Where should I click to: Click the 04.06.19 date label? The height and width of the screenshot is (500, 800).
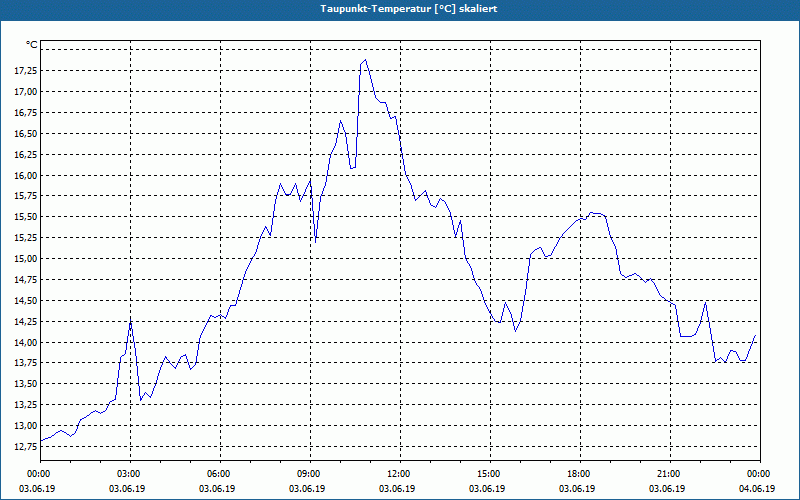coord(757,489)
